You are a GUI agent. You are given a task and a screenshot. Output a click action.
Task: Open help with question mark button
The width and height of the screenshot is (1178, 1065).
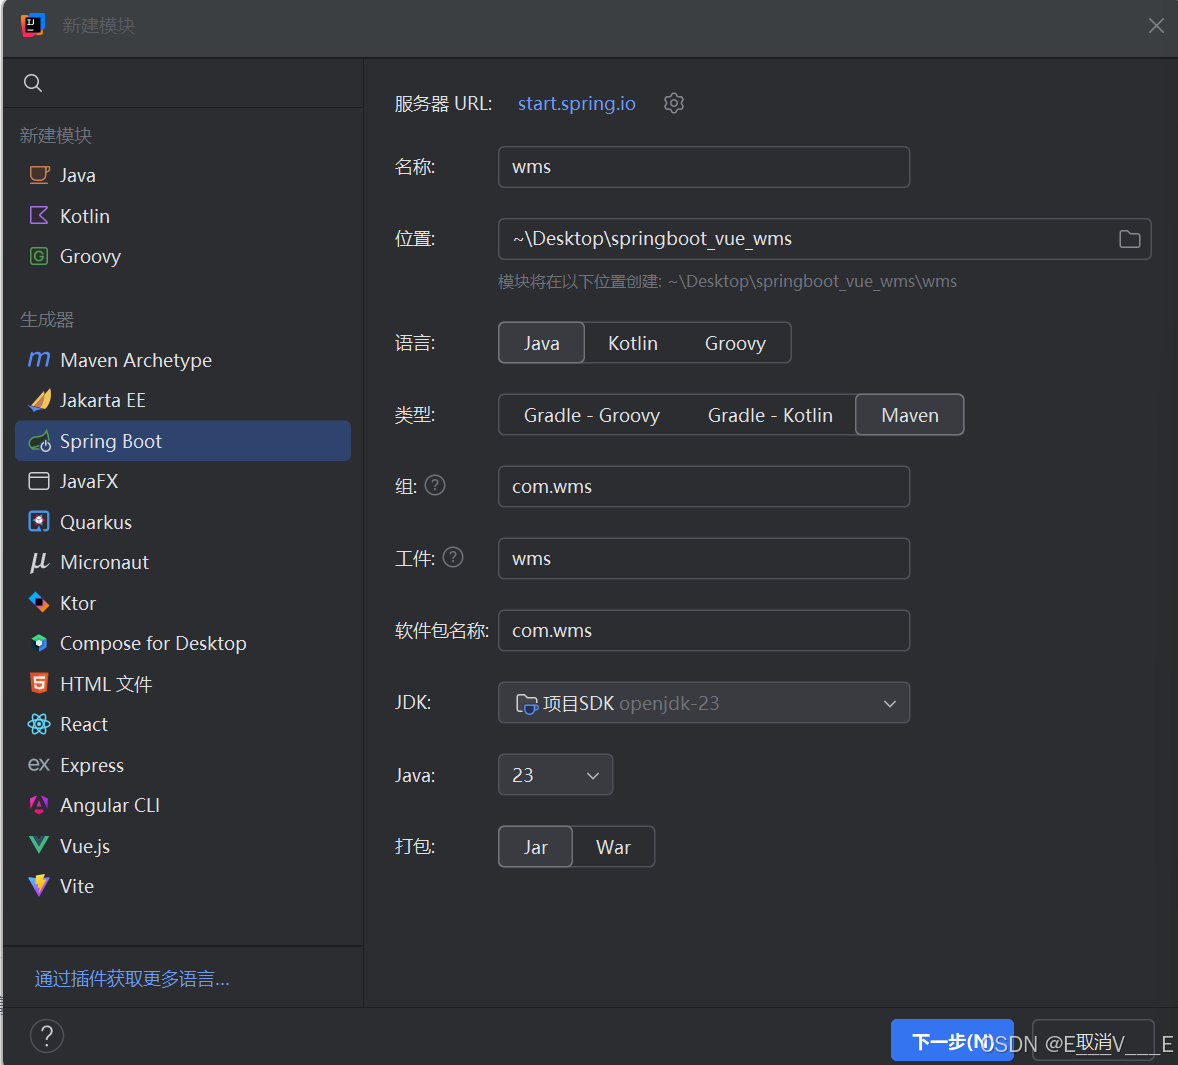point(47,1036)
